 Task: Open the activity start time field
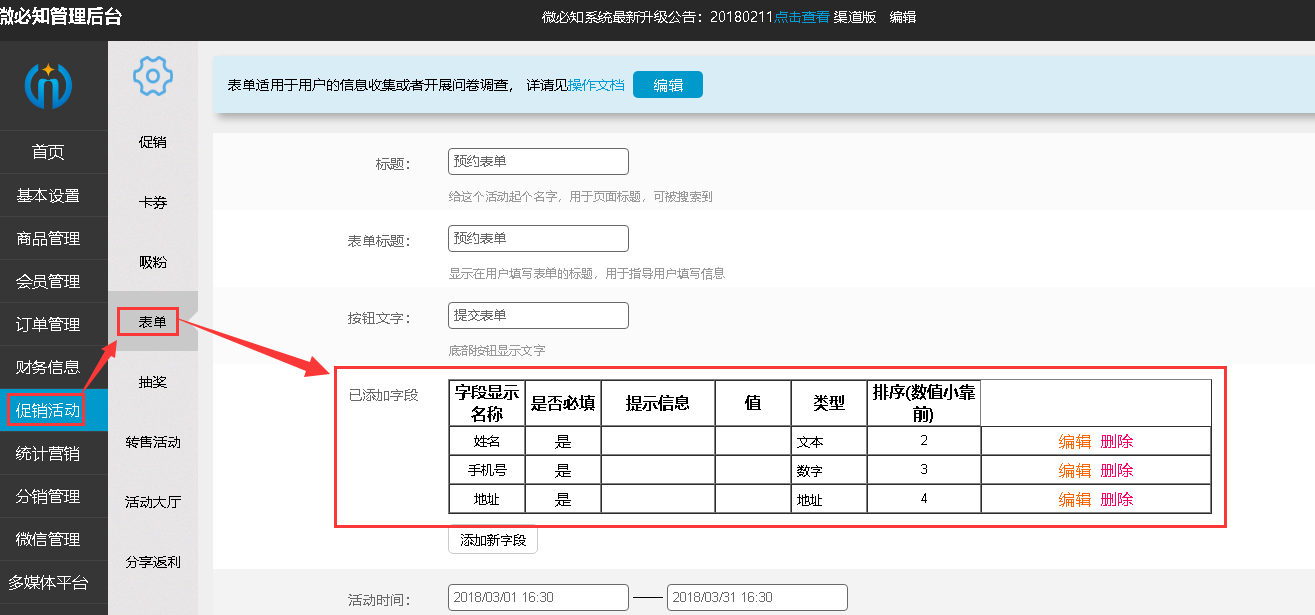[538, 597]
